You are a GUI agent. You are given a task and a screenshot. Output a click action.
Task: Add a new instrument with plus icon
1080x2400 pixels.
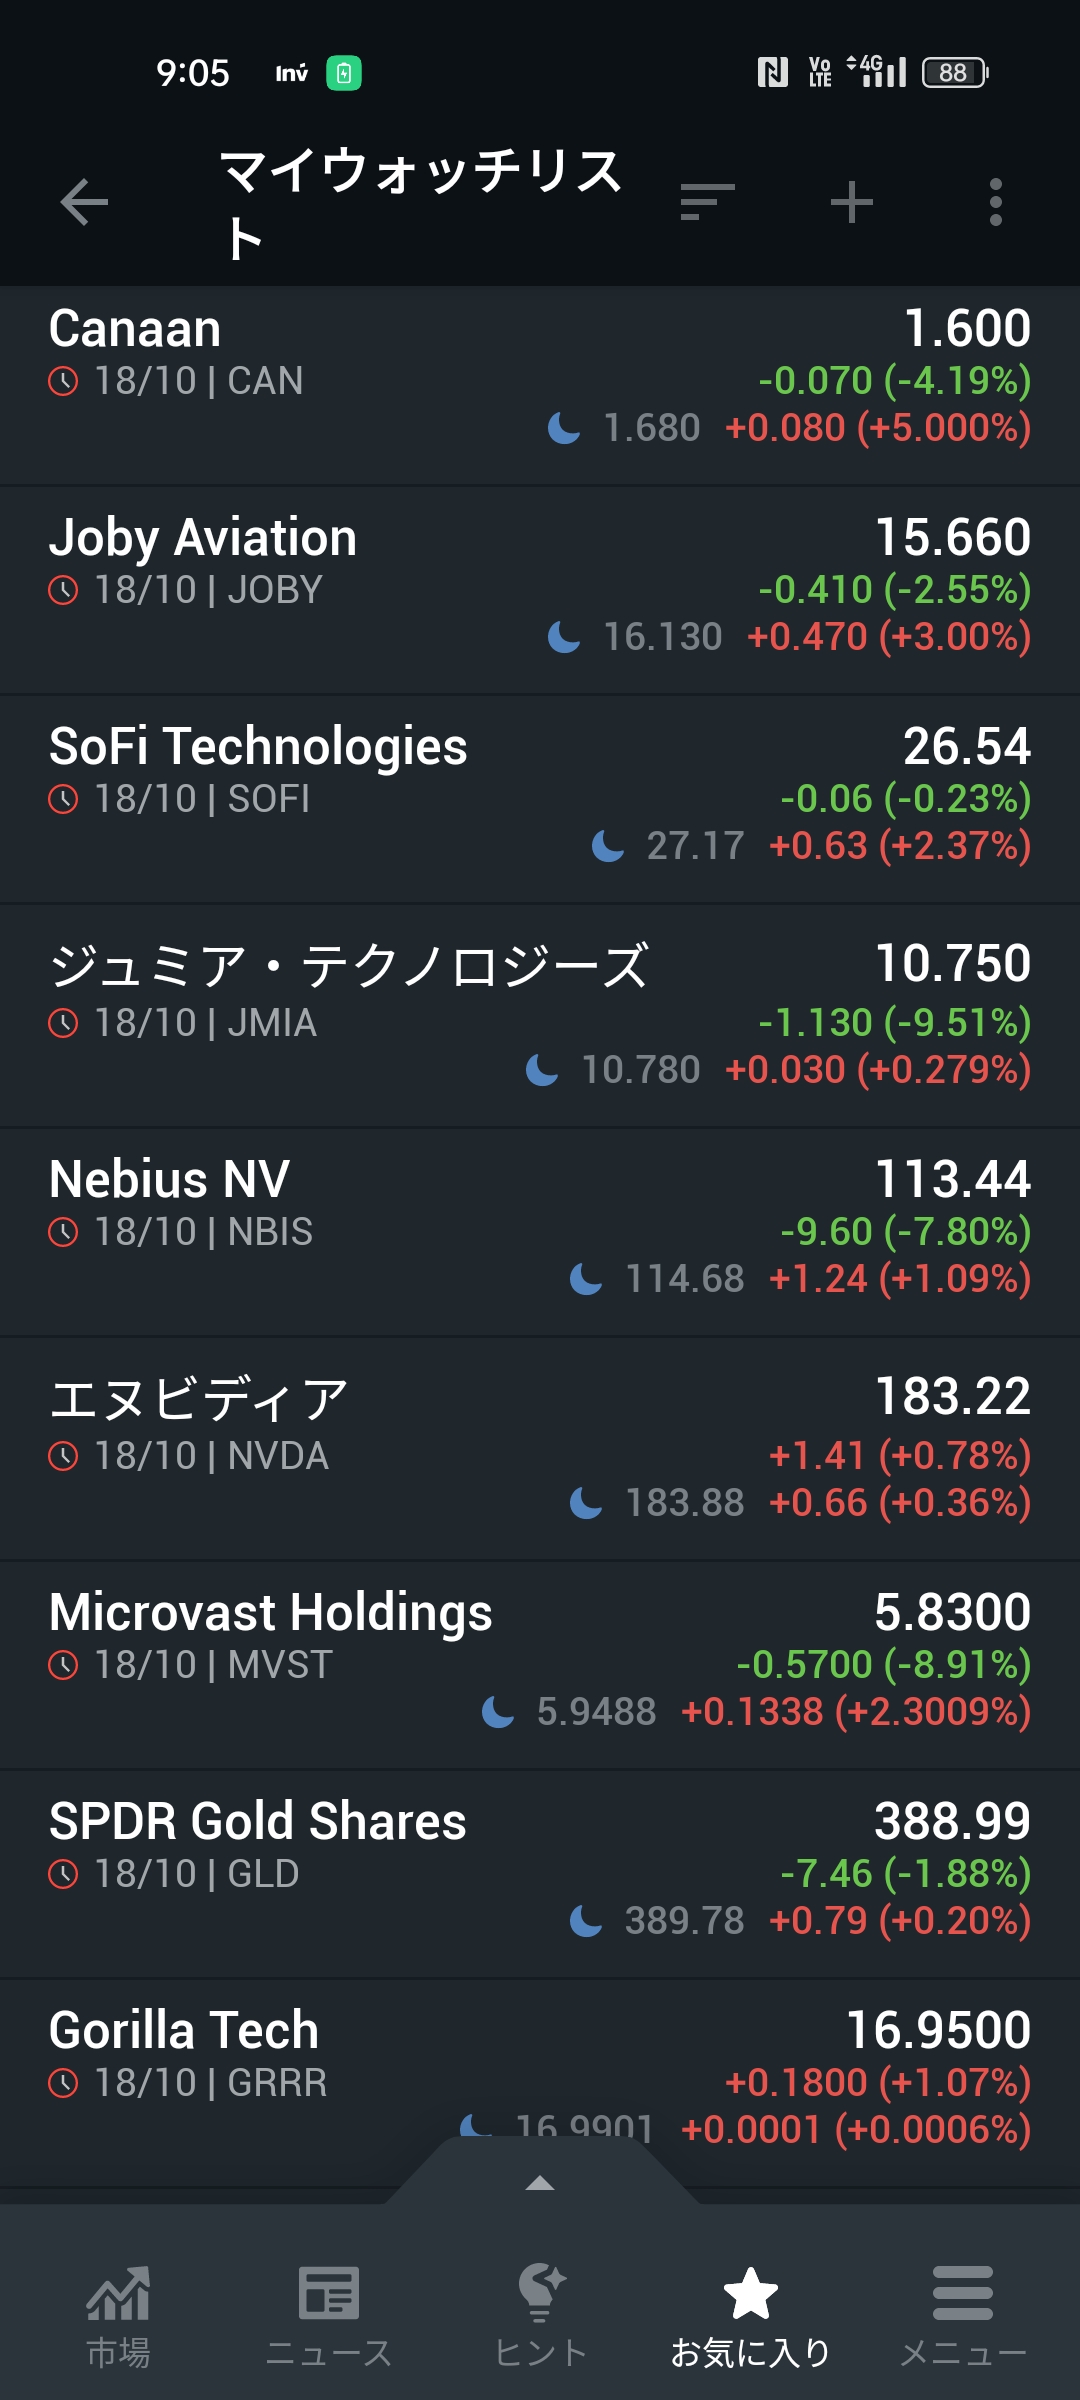pyautogui.click(x=852, y=203)
